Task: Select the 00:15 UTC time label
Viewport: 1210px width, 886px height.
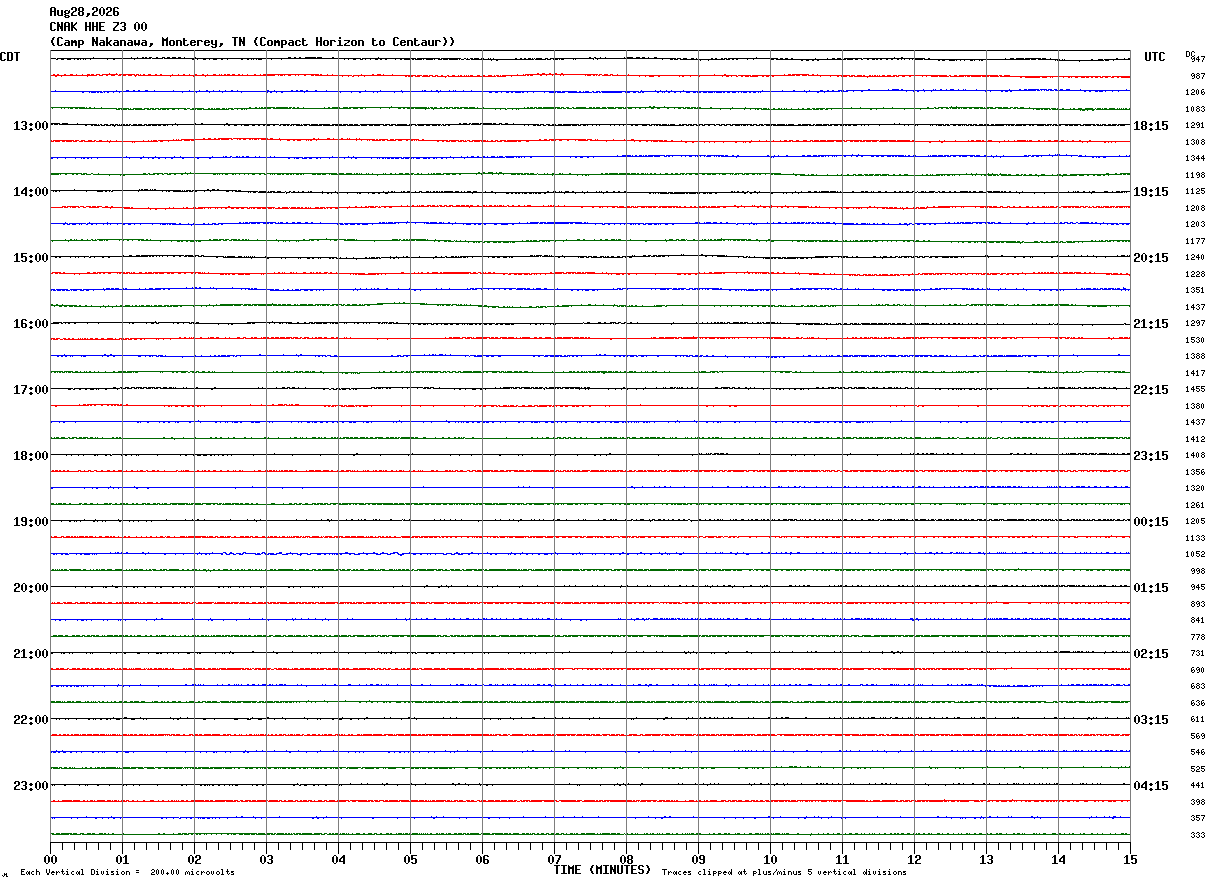Action: 1150,522
